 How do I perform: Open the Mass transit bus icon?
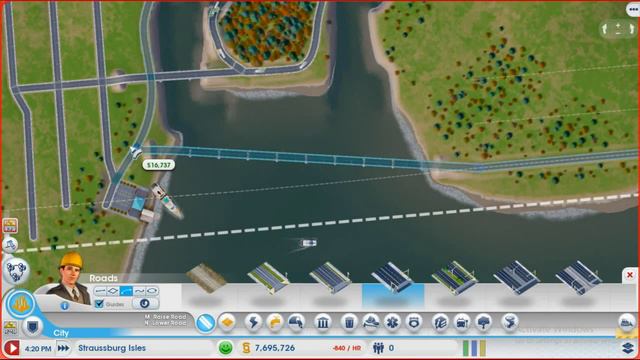pyautogui.click(x=462, y=322)
